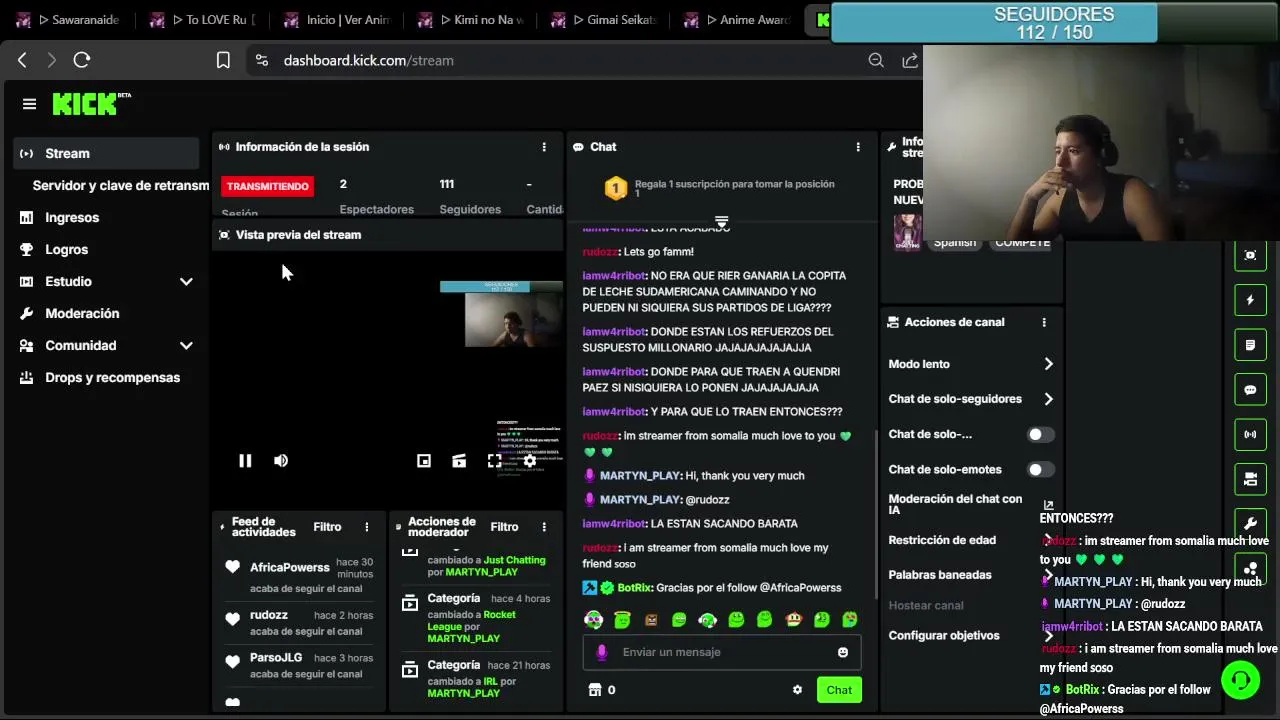
Task: Reload the page with the refresh icon
Action: click(82, 60)
